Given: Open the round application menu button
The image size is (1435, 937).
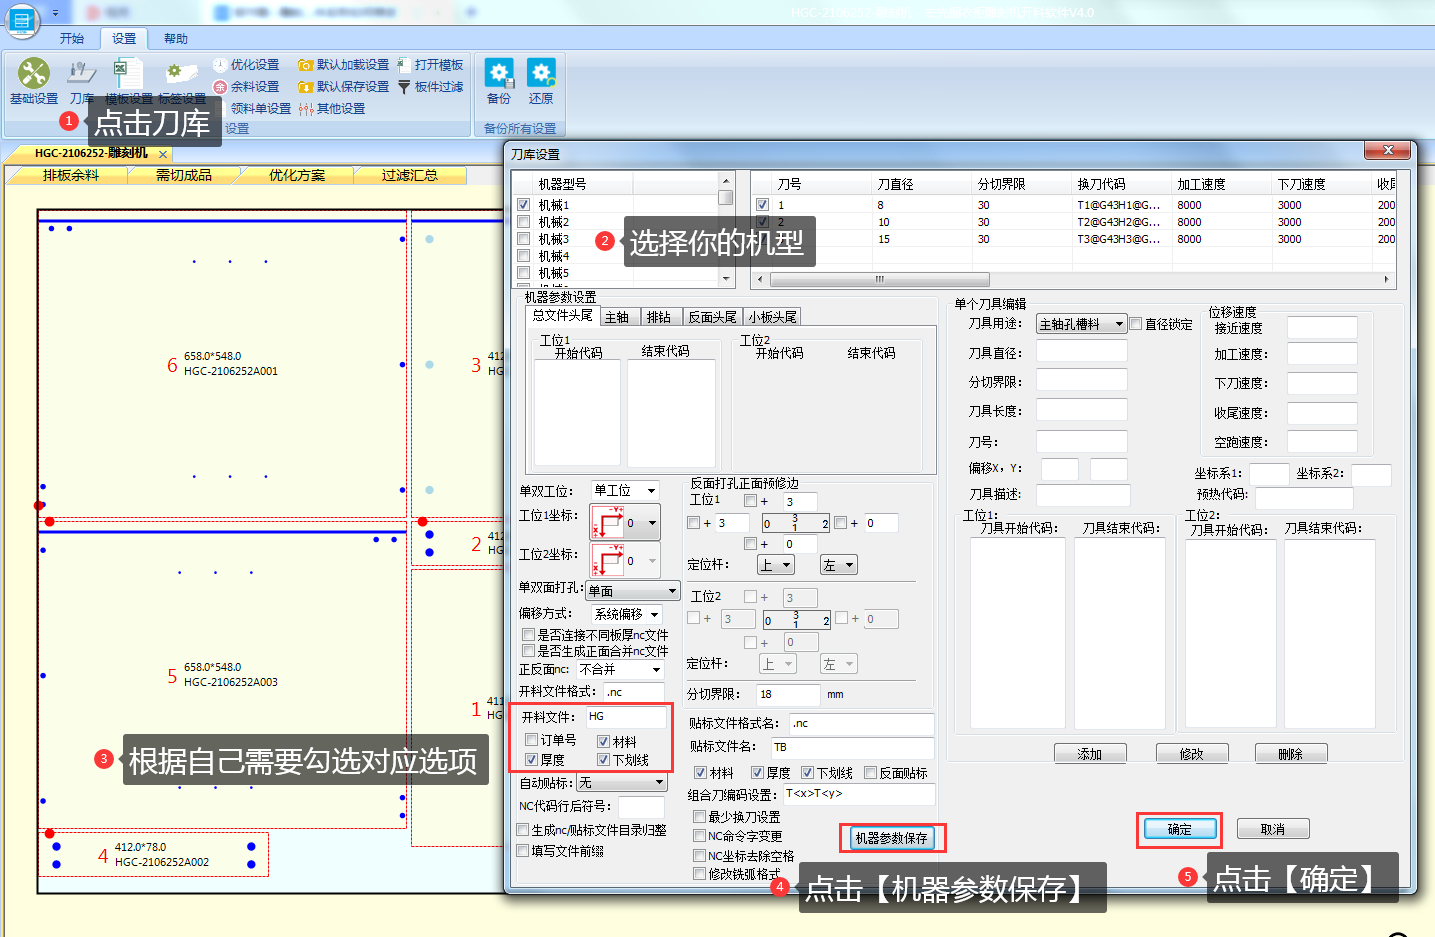Looking at the screenshot, I should [21, 20].
